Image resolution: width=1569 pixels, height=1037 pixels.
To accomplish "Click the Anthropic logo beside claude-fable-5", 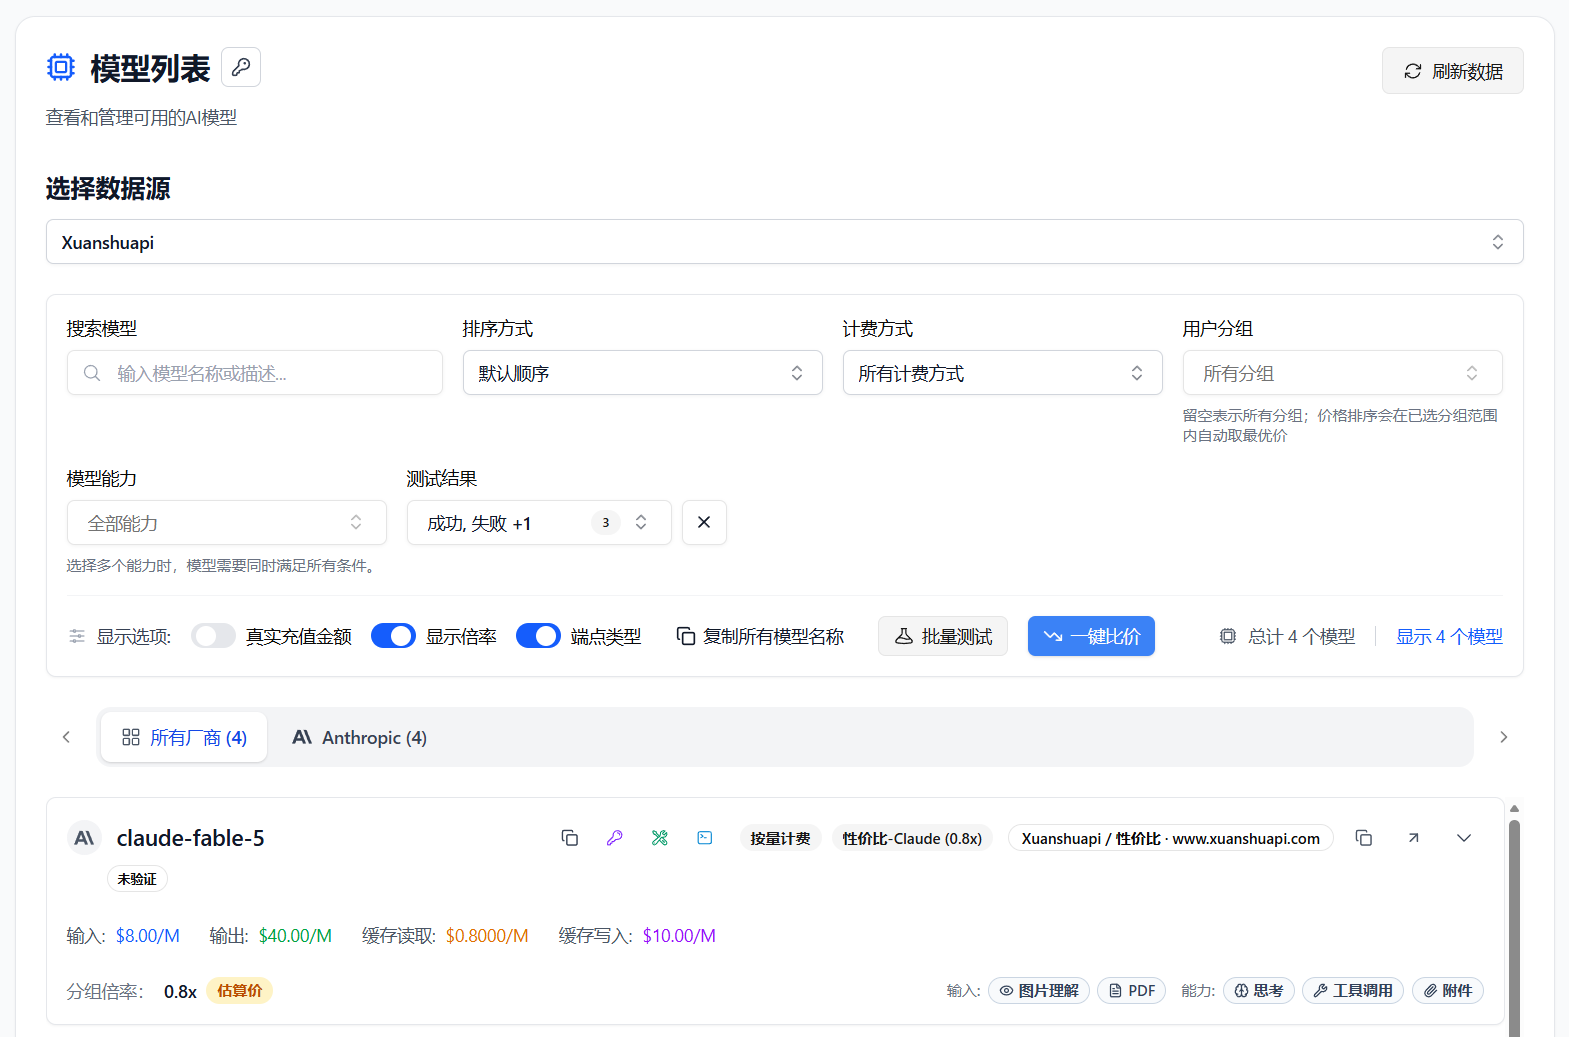I will coord(84,838).
